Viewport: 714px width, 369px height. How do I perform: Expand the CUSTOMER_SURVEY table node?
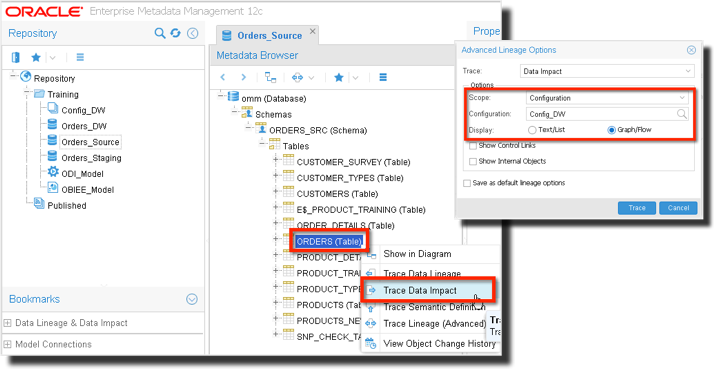click(x=276, y=159)
